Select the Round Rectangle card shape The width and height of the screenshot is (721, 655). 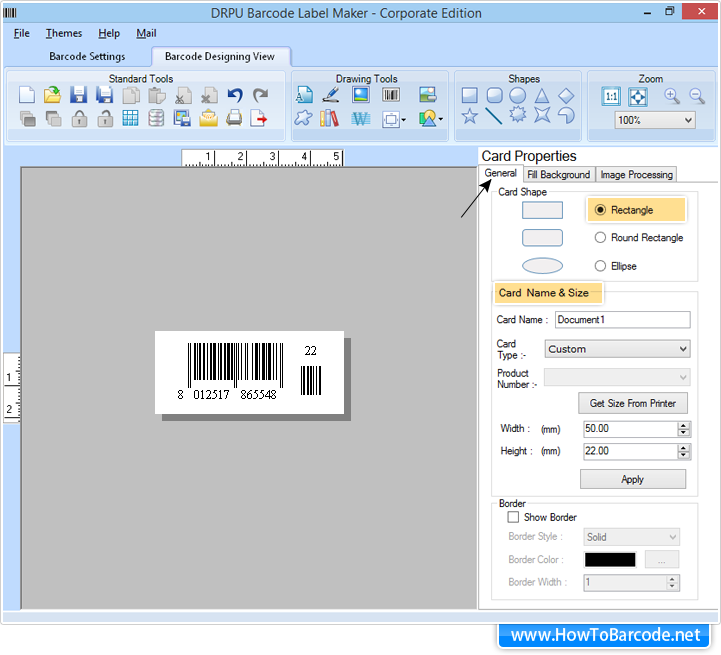600,238
